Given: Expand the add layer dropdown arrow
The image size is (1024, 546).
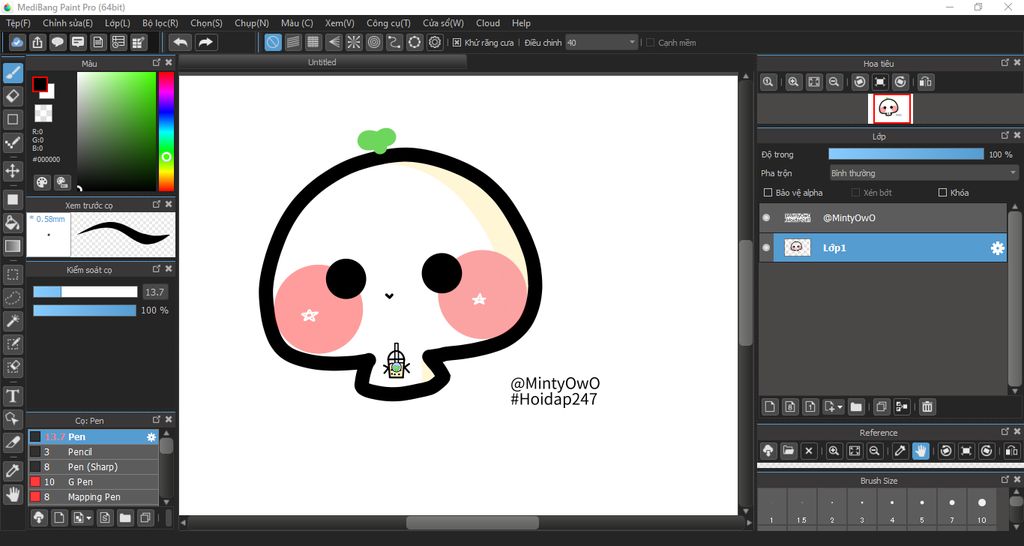Looking at the screenshot, I should (839, 407).
